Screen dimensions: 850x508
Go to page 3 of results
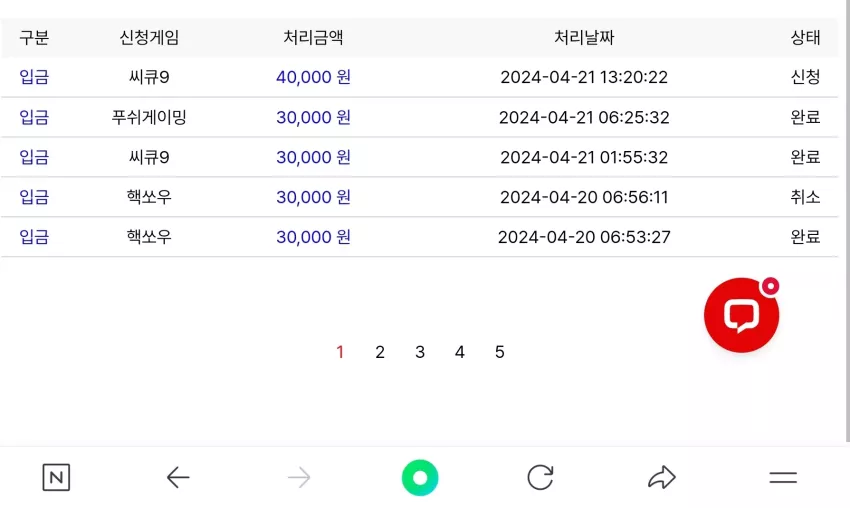tap(420, 352)
